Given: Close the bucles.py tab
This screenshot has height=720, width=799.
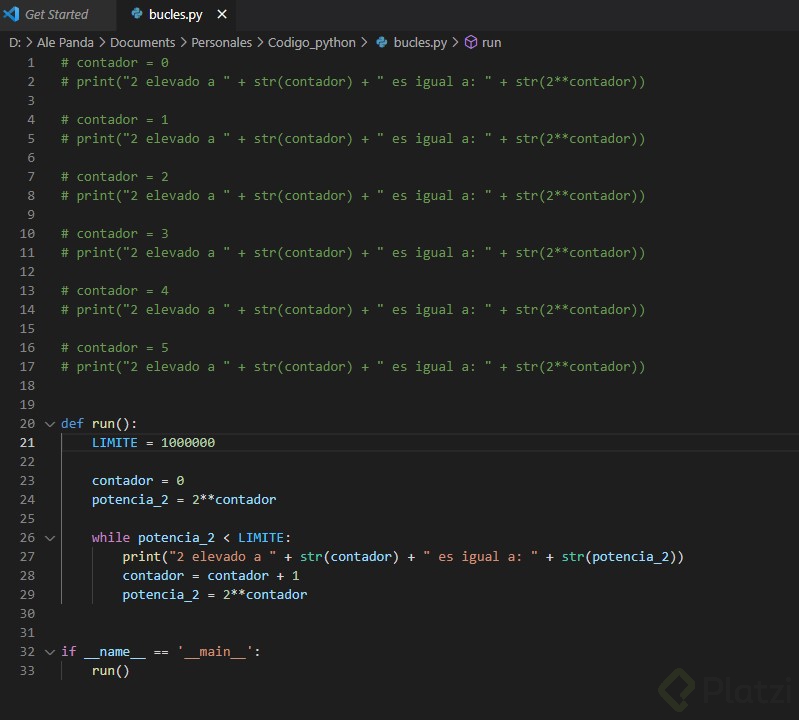Looking at the screenshot, I should (x=222, y=14).
